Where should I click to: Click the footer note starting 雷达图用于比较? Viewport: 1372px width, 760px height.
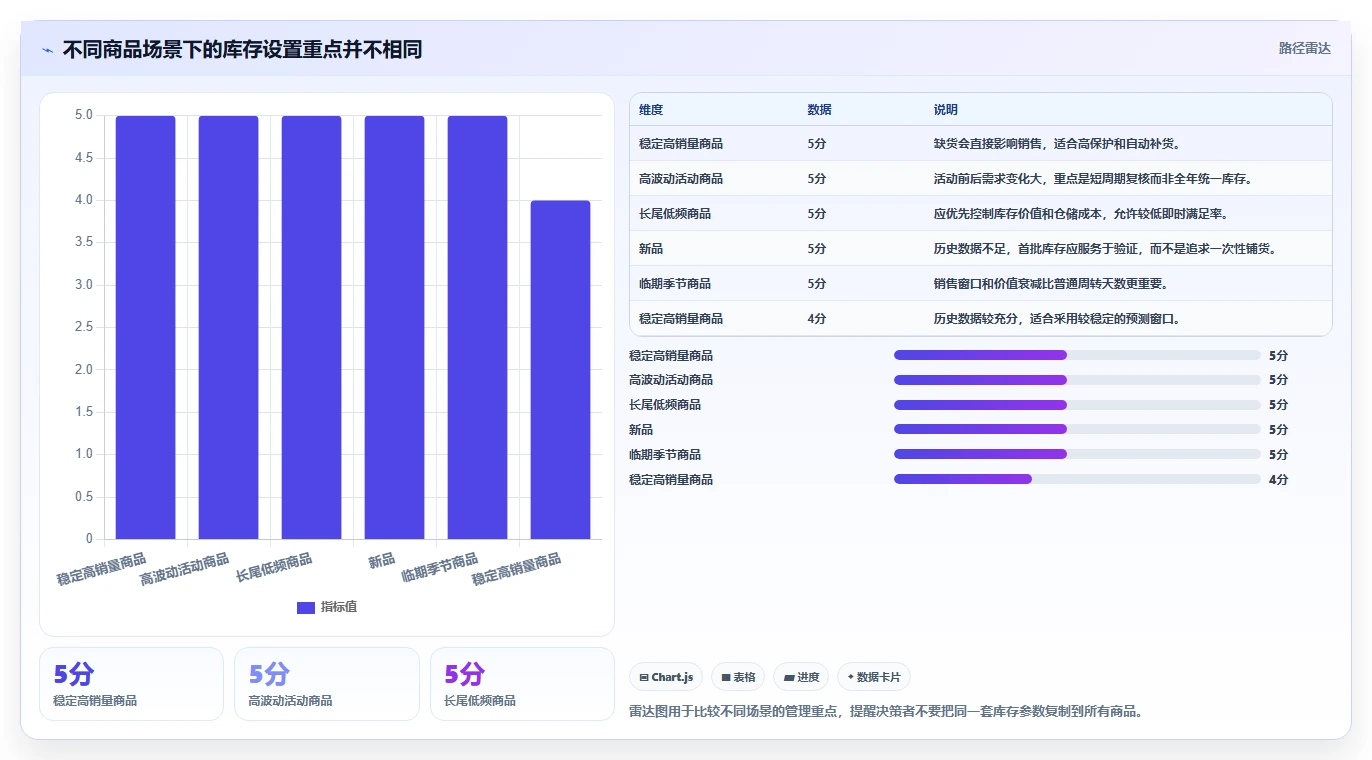886,712
